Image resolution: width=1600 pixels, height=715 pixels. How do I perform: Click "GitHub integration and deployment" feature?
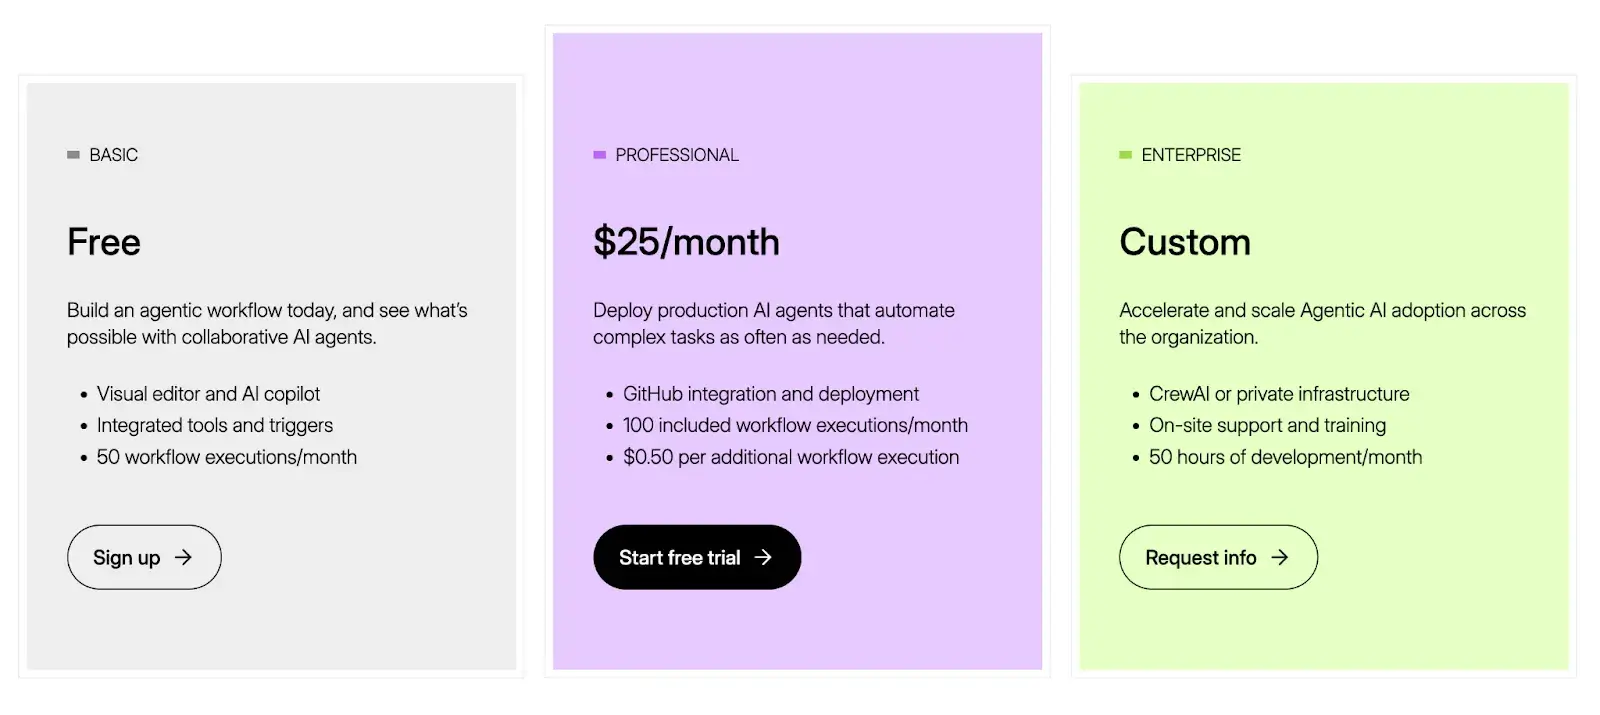tap(770, 394)
